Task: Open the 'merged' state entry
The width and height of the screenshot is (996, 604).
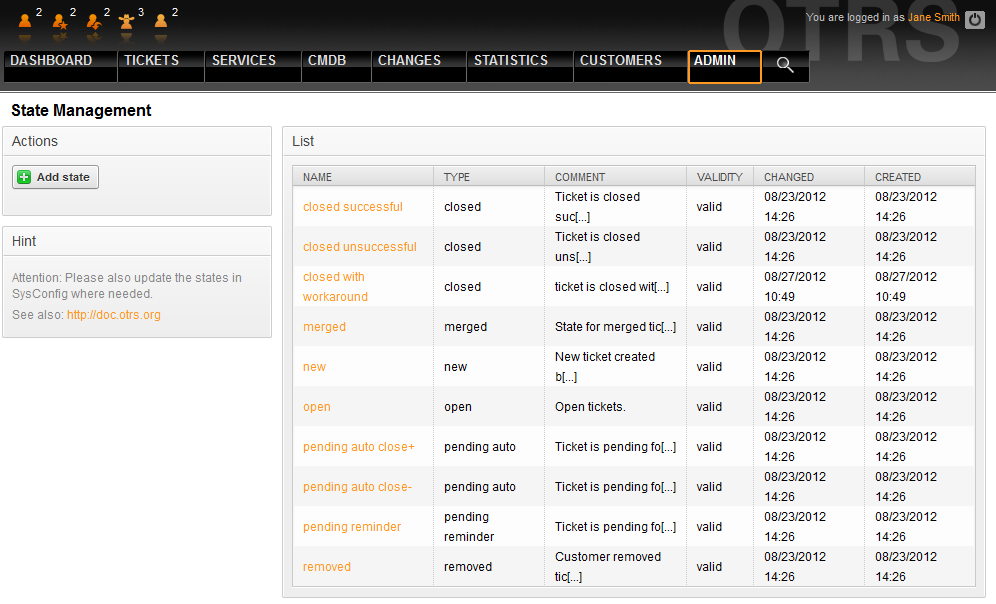Action: click(x=324, y=327)
